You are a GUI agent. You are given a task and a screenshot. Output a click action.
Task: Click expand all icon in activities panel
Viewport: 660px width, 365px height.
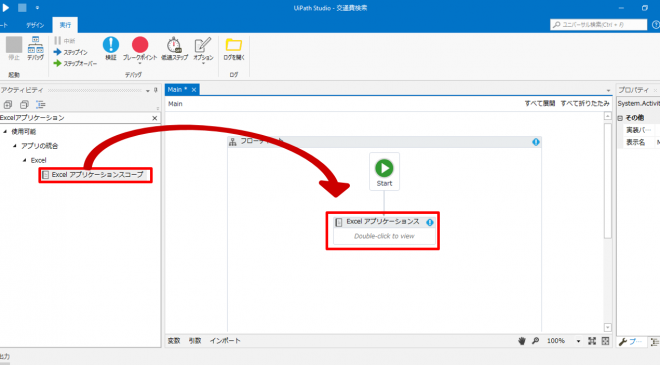(8, 104)
